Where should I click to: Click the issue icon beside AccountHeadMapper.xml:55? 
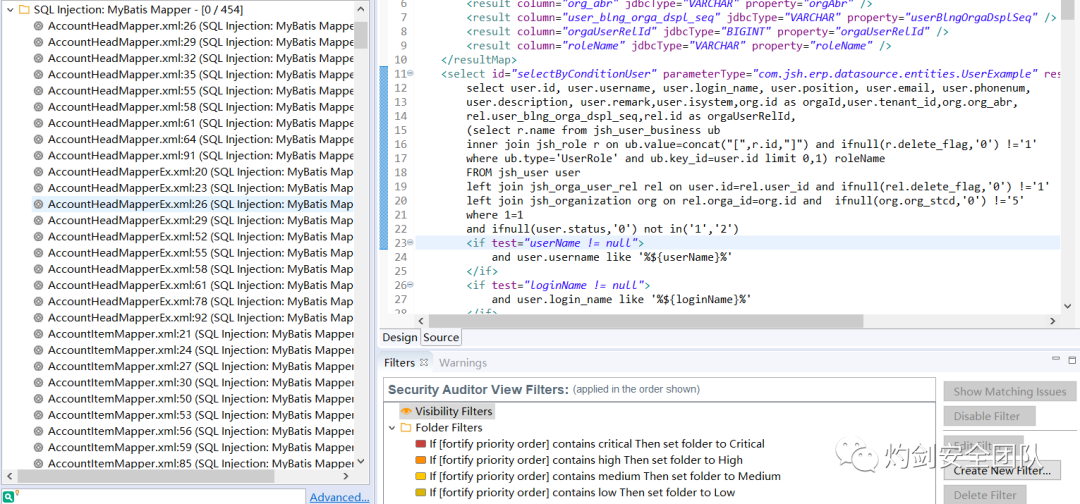click(39, 90)
